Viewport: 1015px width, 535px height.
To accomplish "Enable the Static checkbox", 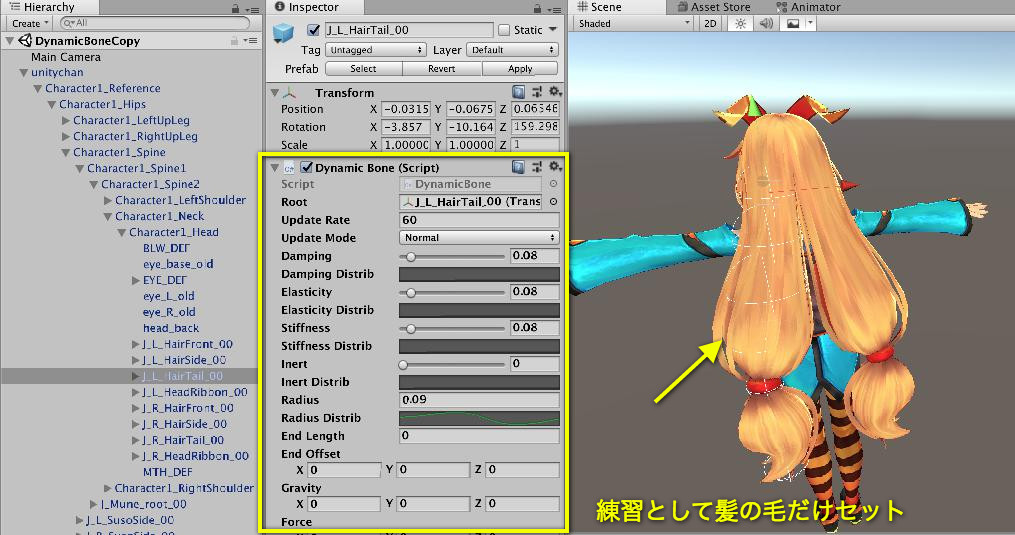I will point(504,30).
